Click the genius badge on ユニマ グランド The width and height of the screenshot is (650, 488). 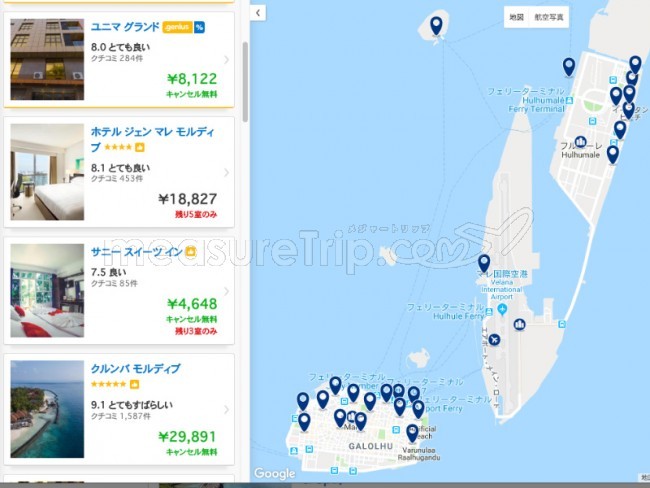(177, 27)
